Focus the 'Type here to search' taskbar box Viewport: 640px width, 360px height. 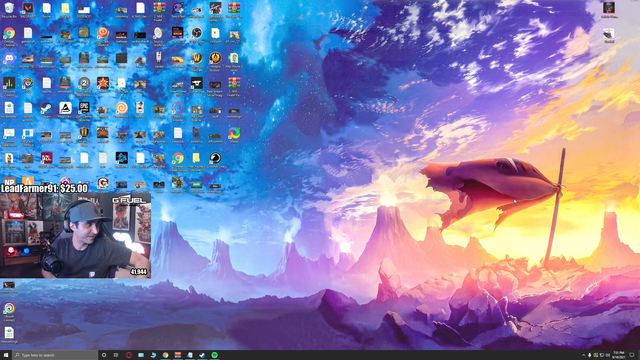(x=55, y=355)
